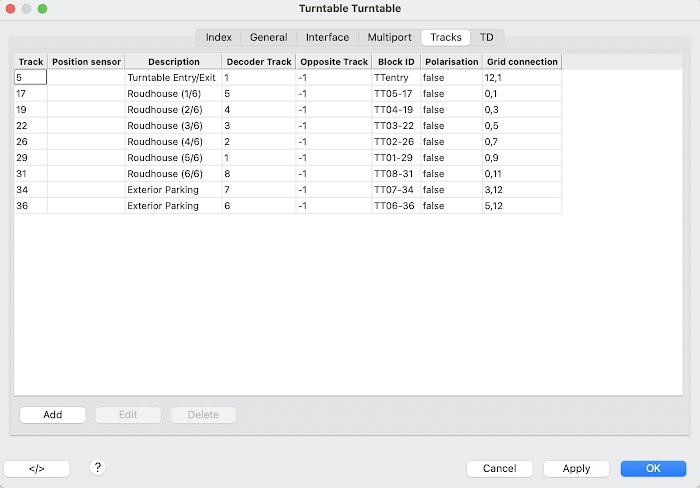The height and width of the screenshot is (488, 700).
Task: Switch to the Index tab
Action: (218, 38)
